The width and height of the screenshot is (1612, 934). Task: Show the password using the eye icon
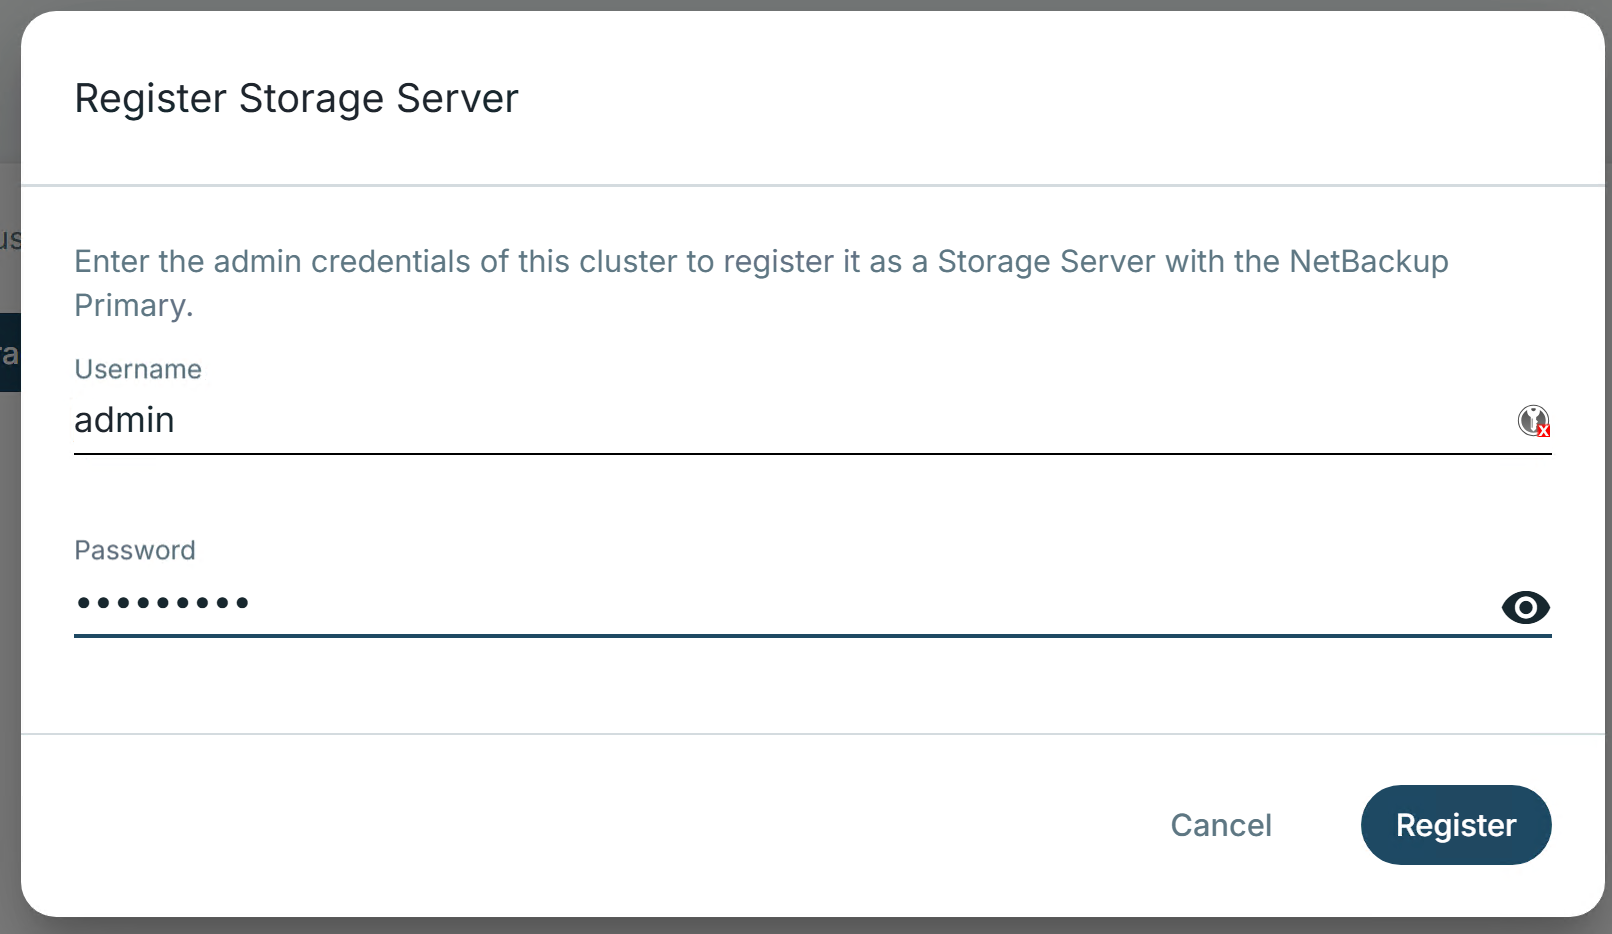pos(1525,607)
